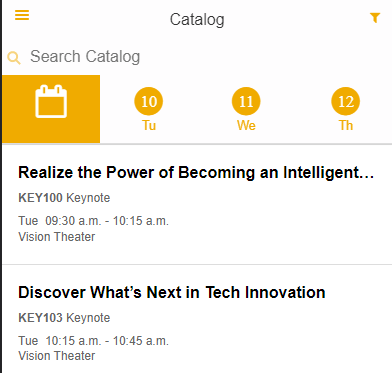The width and height of the screenshot is (392, 373).
Task: Open the catalog filter funnel icon
Action: click(x=375, y=18)
